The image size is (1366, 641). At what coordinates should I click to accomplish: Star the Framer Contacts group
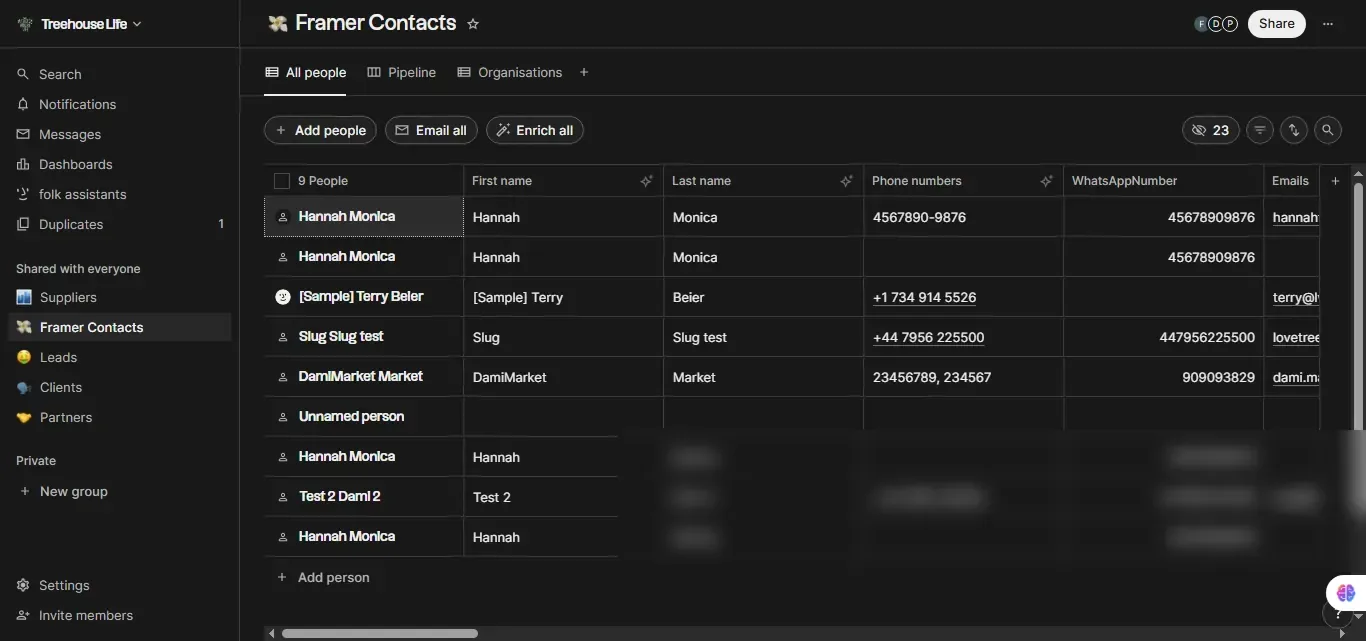[473, 24]
